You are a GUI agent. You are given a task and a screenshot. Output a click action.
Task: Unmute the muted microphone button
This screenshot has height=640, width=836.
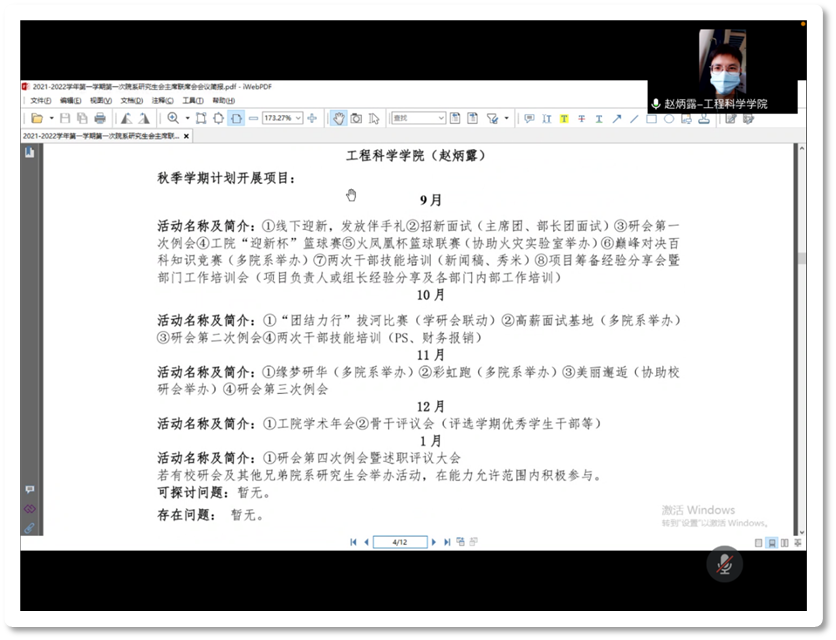point(724,565)
